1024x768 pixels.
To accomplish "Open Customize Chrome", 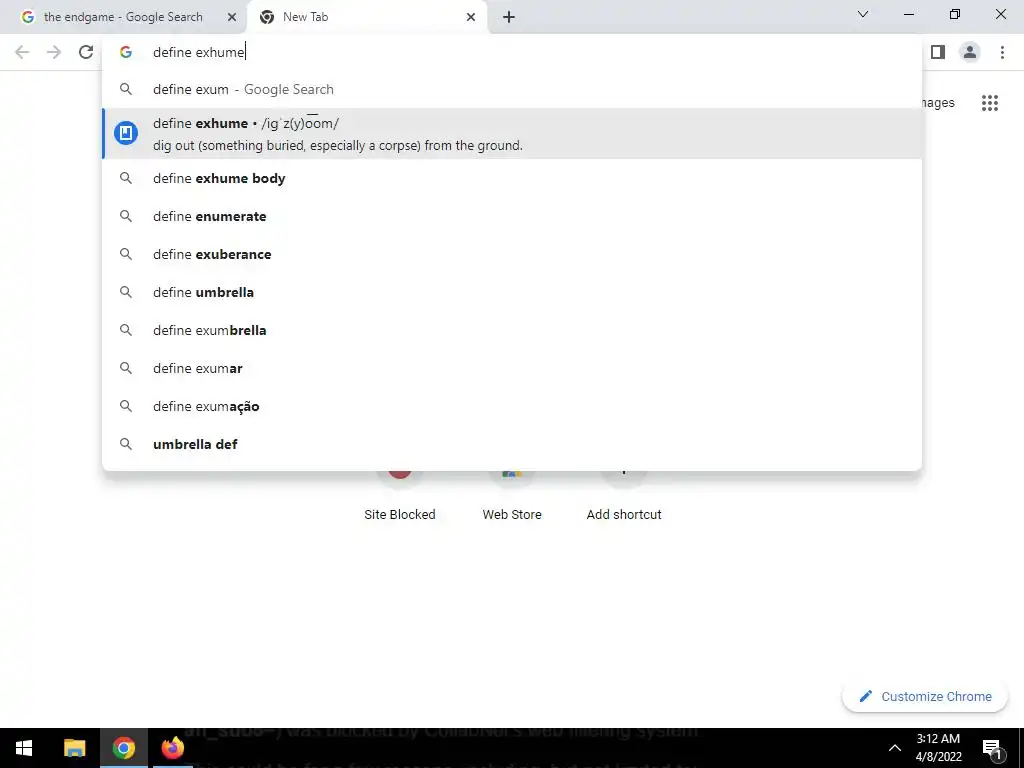I will tap(925, 697).
